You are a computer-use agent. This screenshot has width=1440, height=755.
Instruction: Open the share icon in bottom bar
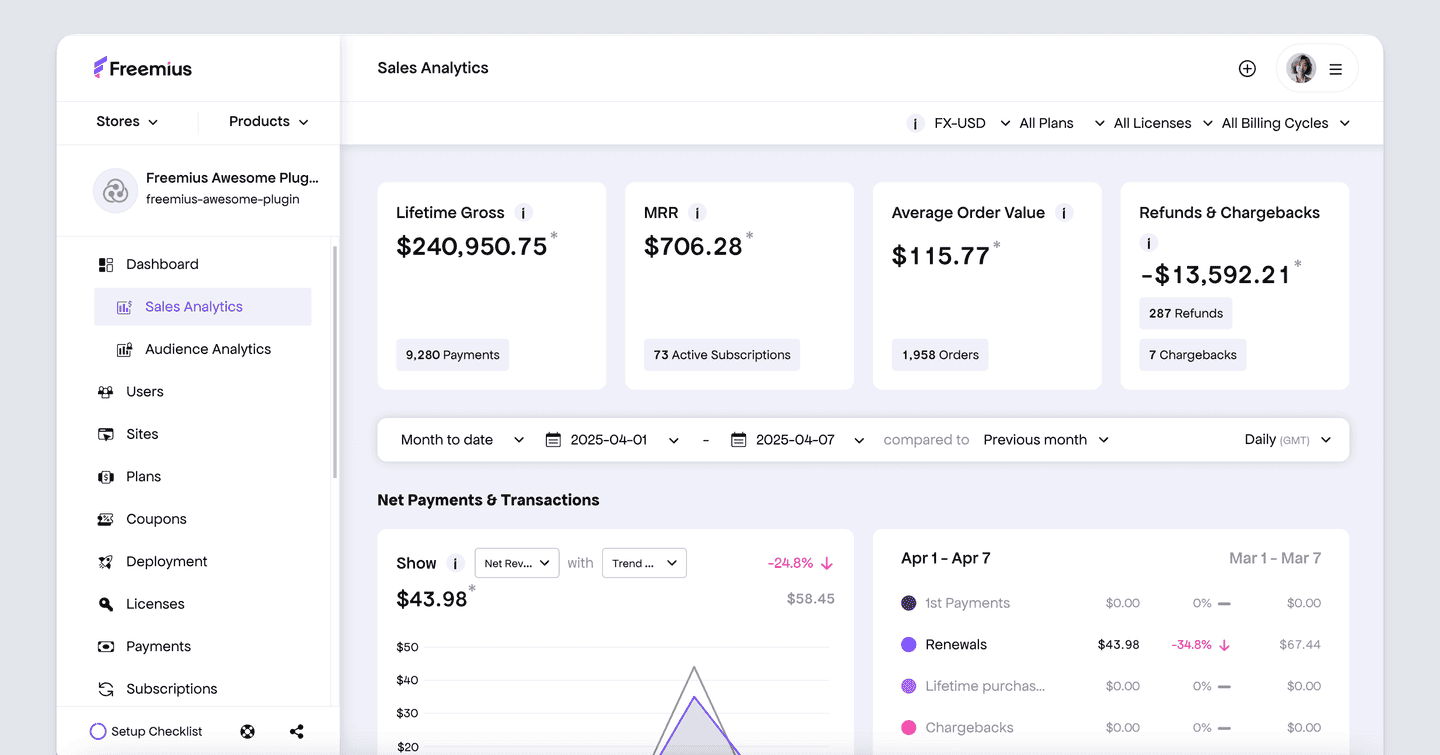[x=297, y=731]
